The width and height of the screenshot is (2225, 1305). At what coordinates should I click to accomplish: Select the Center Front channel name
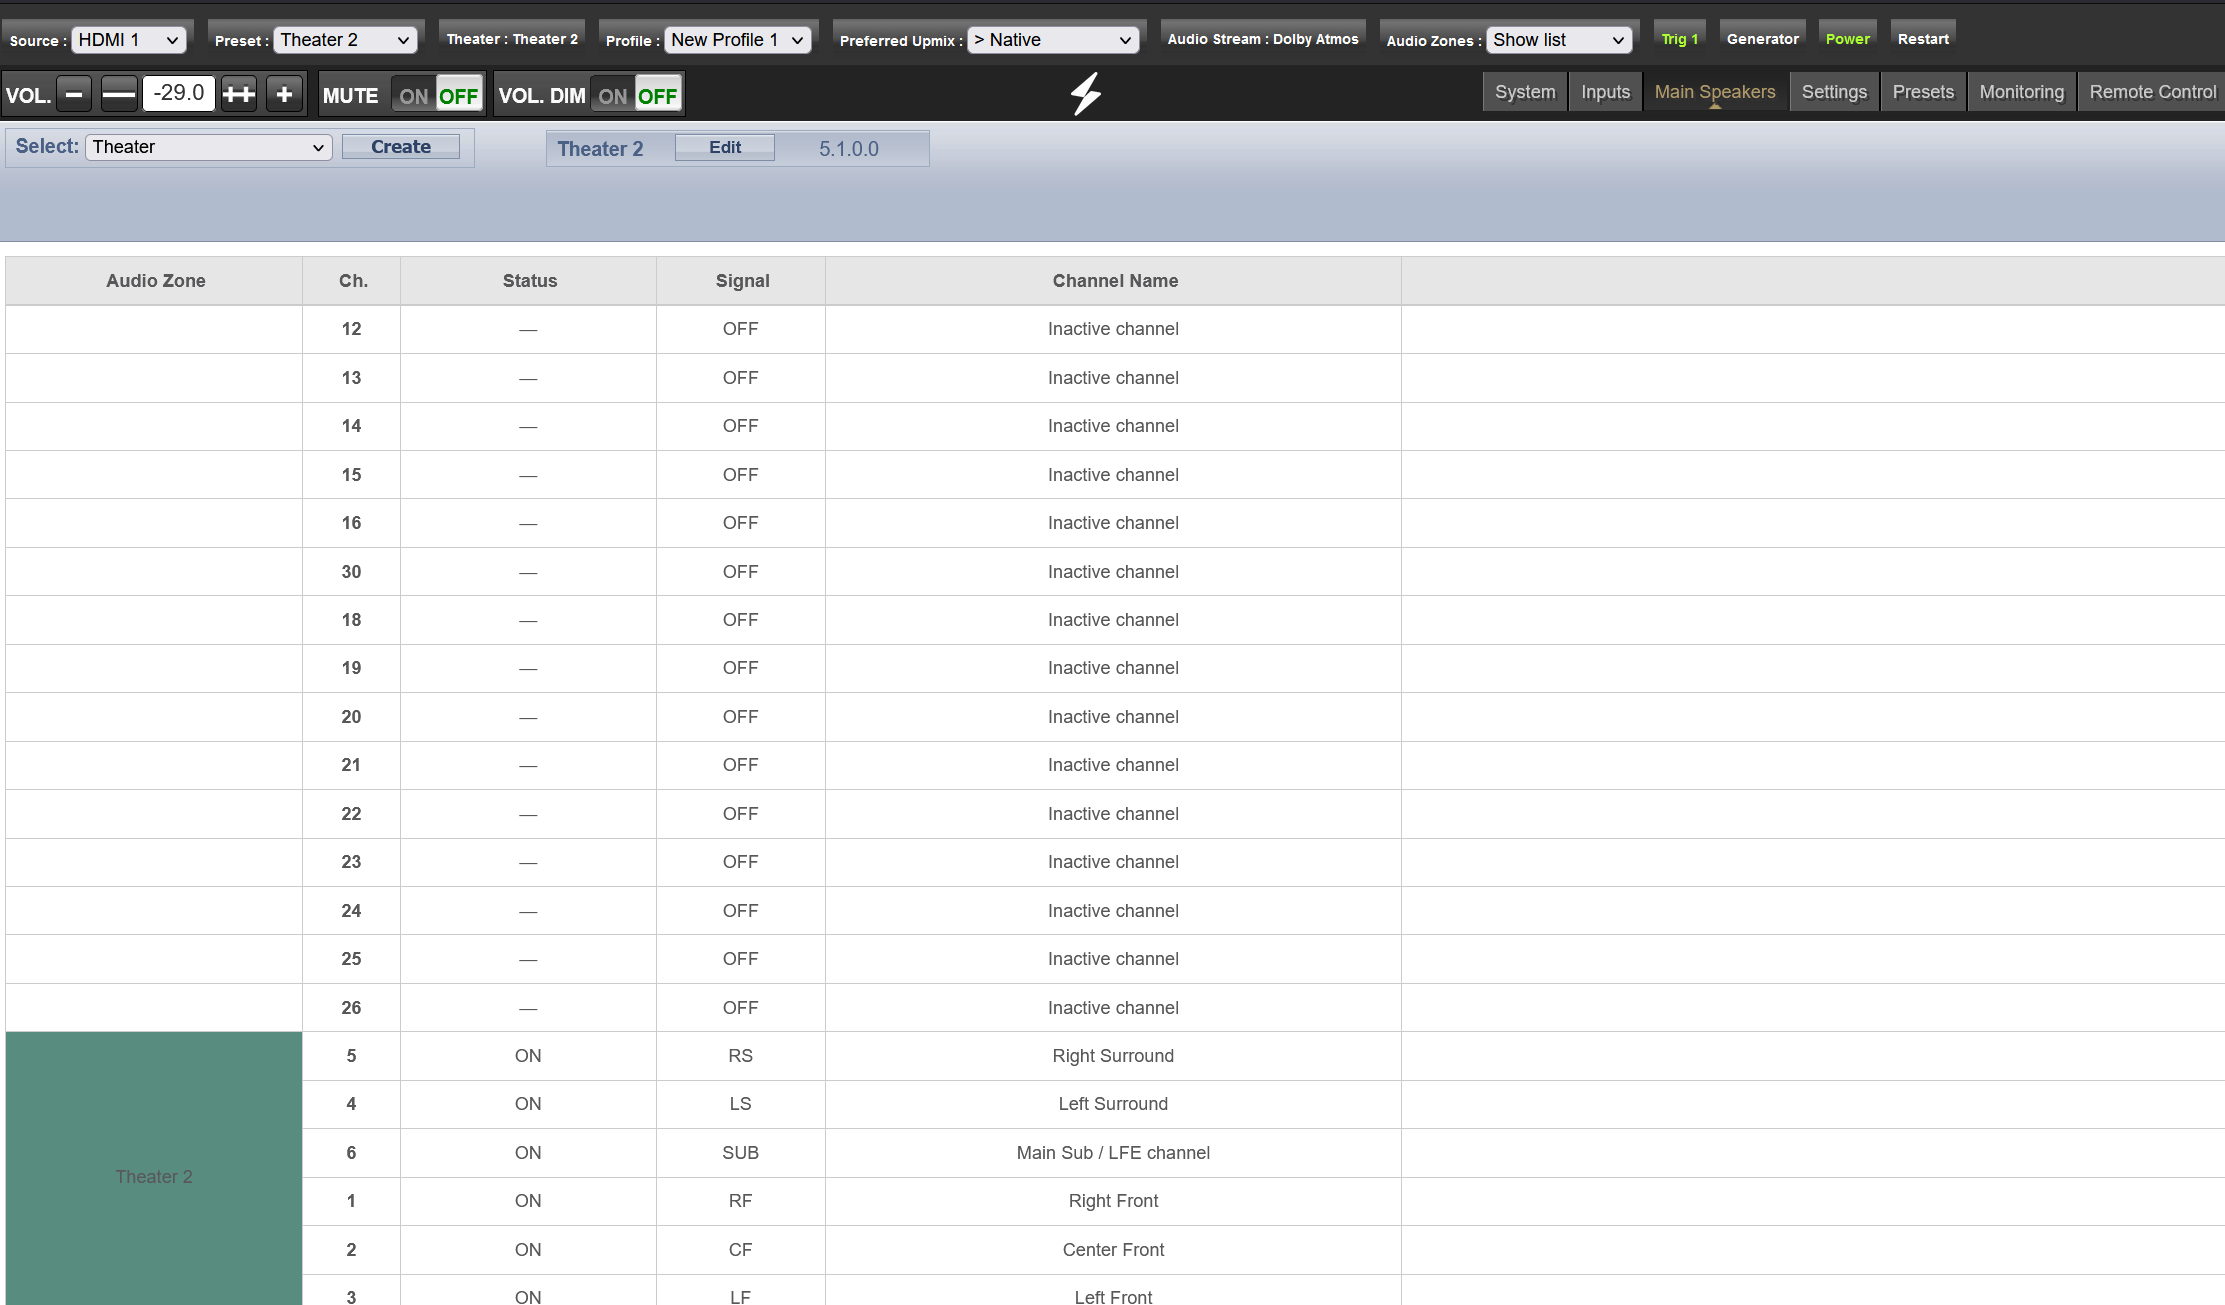(x=1113, y=1250)
